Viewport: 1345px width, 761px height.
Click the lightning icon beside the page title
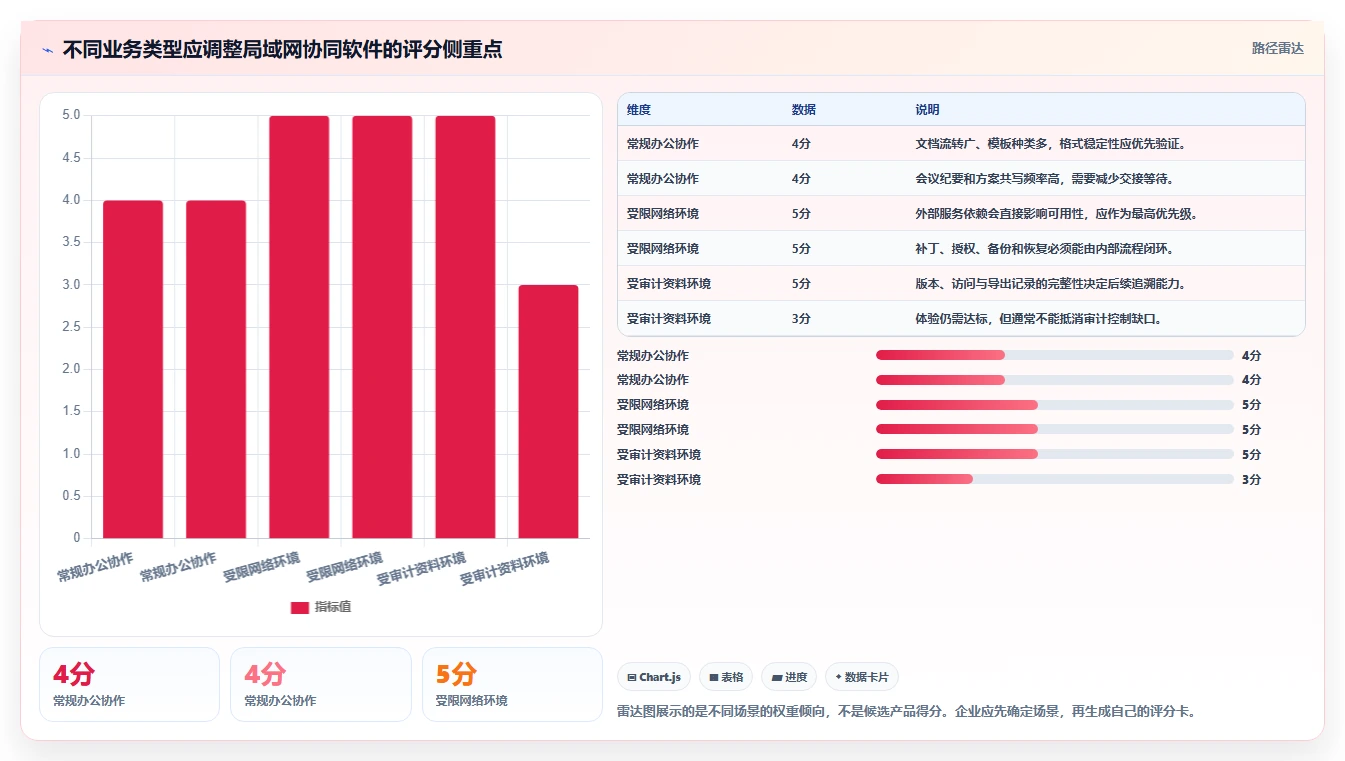pos(47,50)
